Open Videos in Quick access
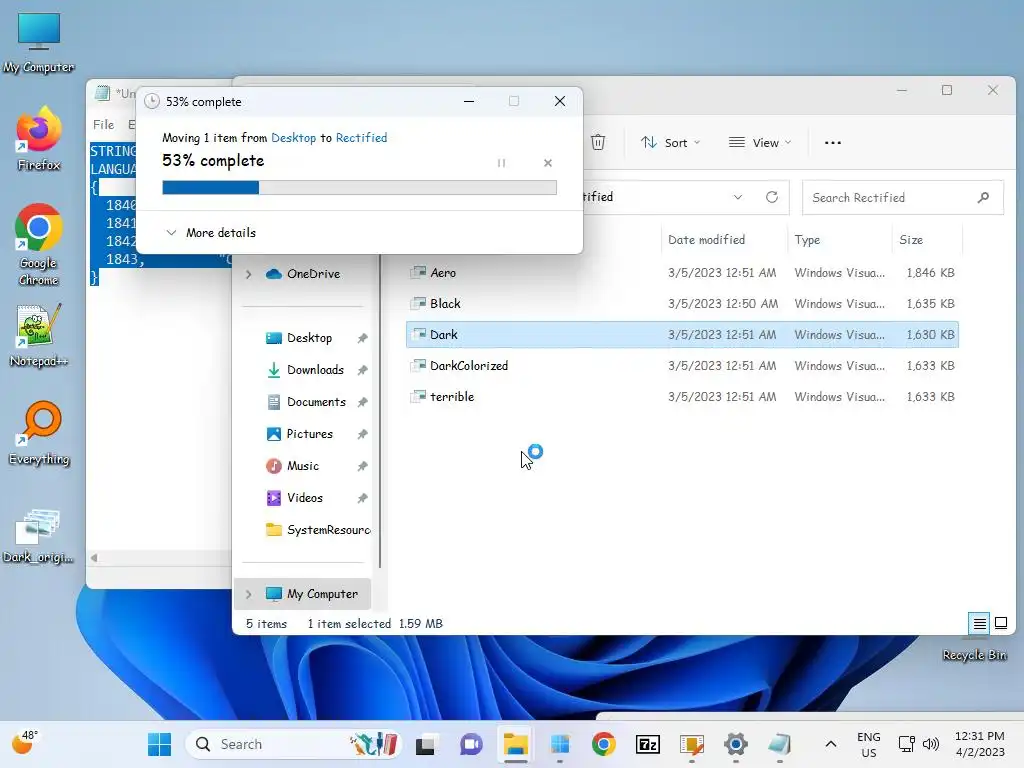The image size is (1024, 768). pyautogui.click(x=294, y=498)
